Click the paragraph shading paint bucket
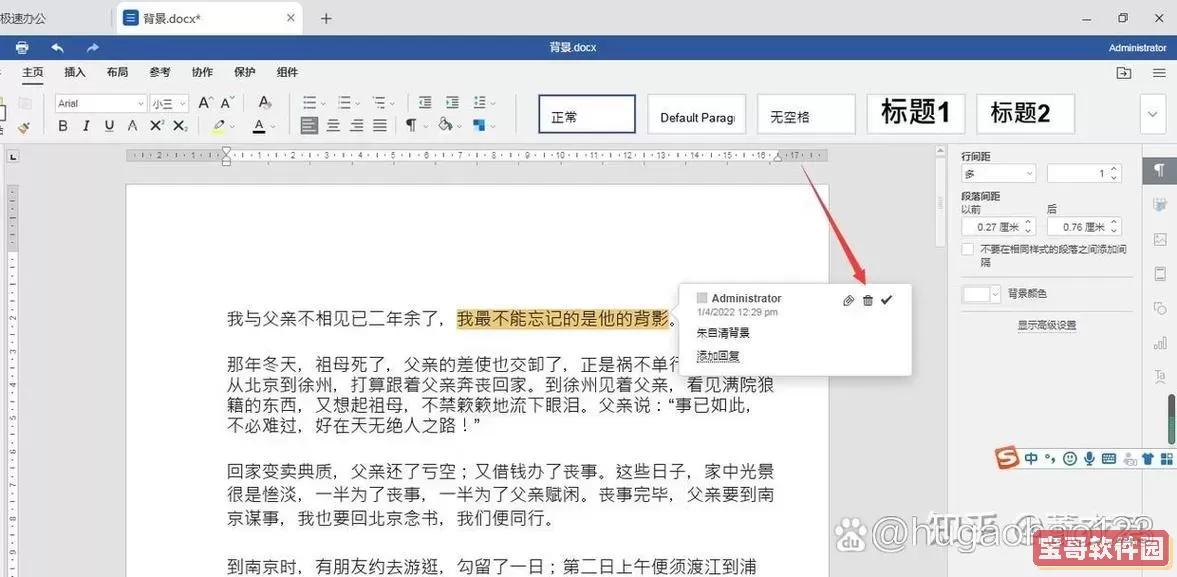 click(444, 125)
